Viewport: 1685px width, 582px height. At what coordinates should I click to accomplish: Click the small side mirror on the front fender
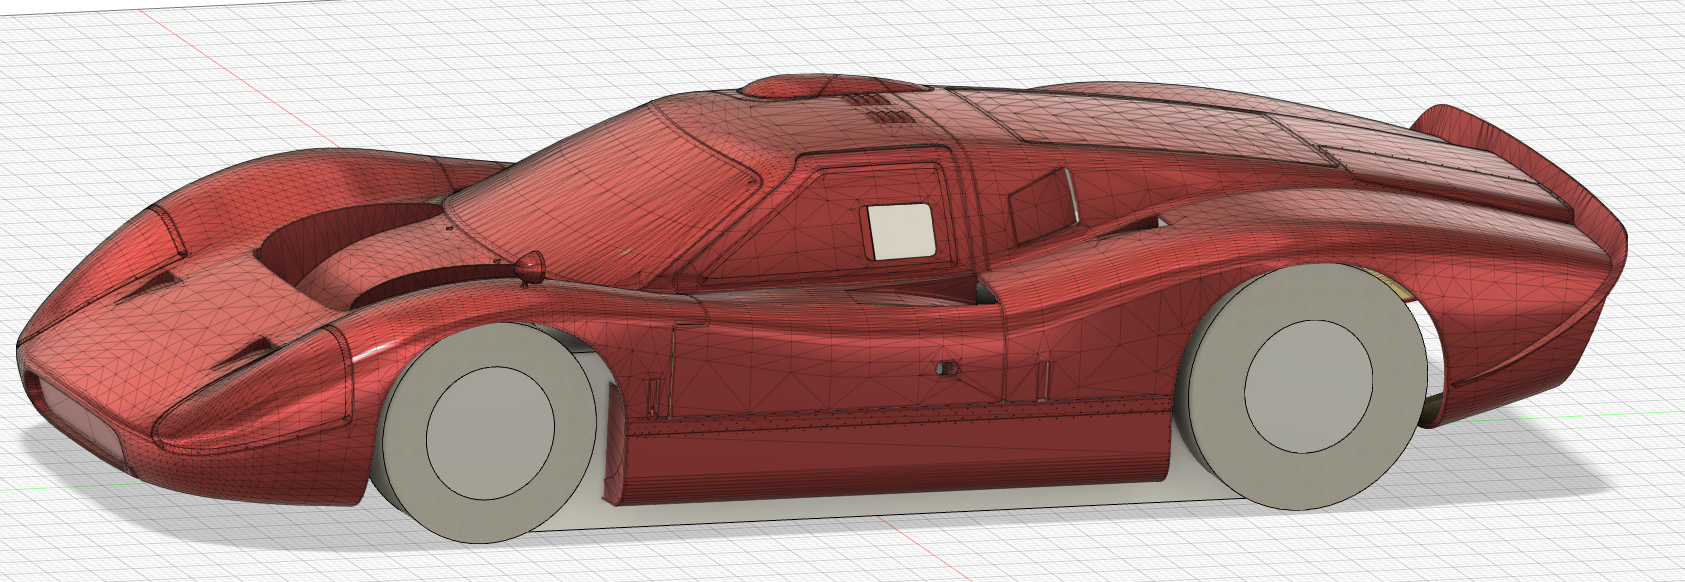point(529,267)
